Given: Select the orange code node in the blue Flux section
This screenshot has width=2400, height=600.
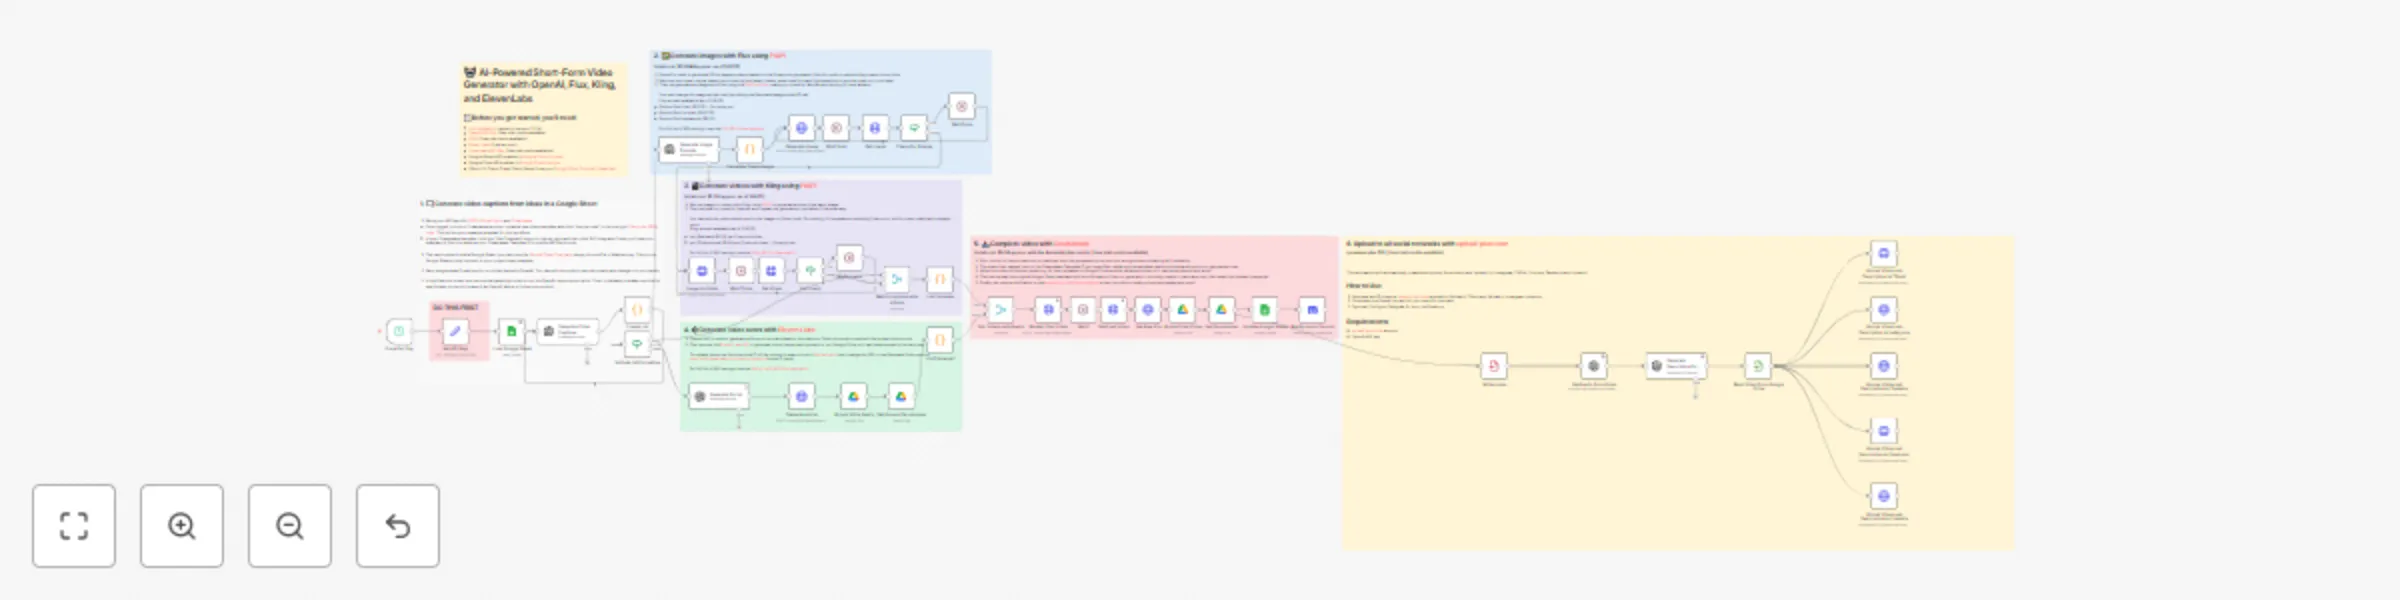Looking at the screenshot, I should 749,150.
